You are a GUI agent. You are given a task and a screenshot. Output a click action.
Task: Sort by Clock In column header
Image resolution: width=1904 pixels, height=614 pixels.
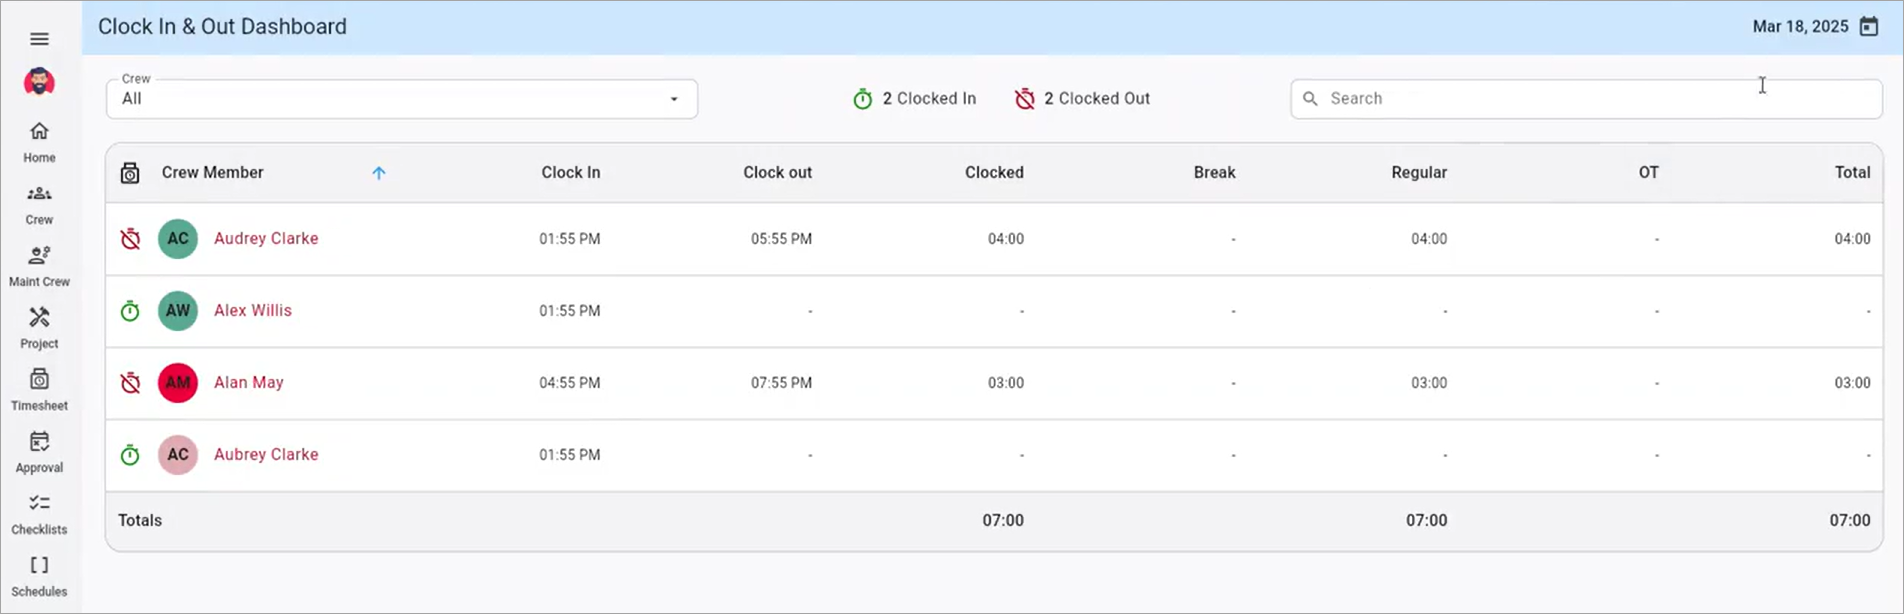pos(571,173)
